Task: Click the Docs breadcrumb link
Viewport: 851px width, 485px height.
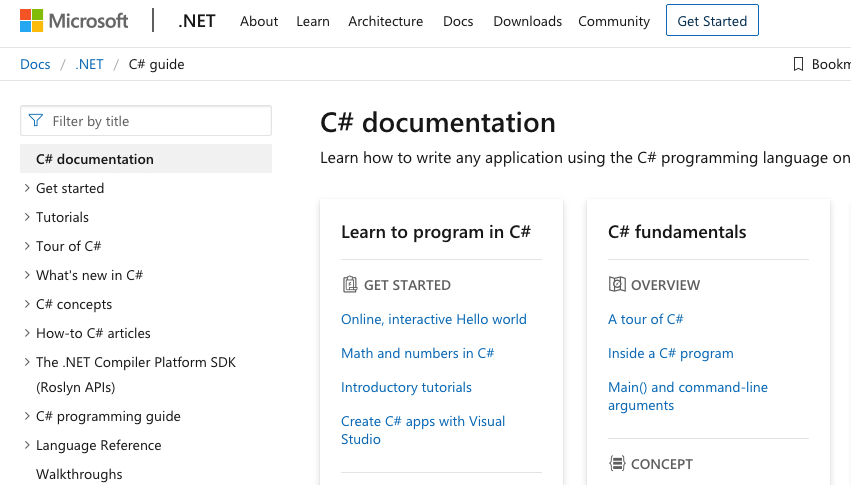Action: [35, 64]
